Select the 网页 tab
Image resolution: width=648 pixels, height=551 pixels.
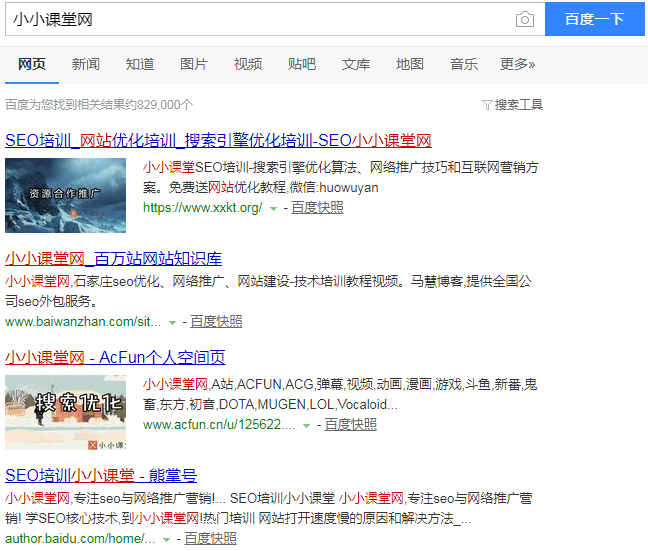[32, 64]
